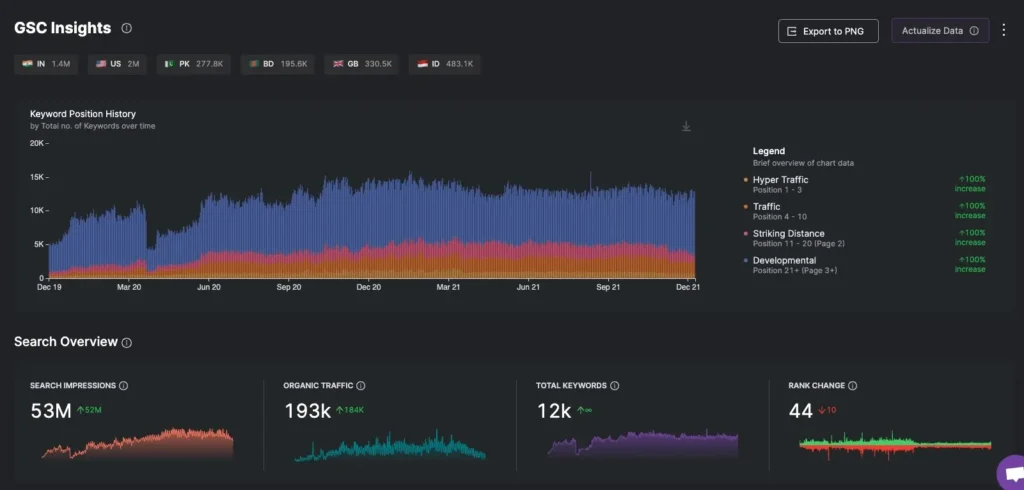The width and height of the screenshot is (1024, 490).
Task: Click the Organic Traffic info icon
Action: pyautogui.click(x=361, y=386)
